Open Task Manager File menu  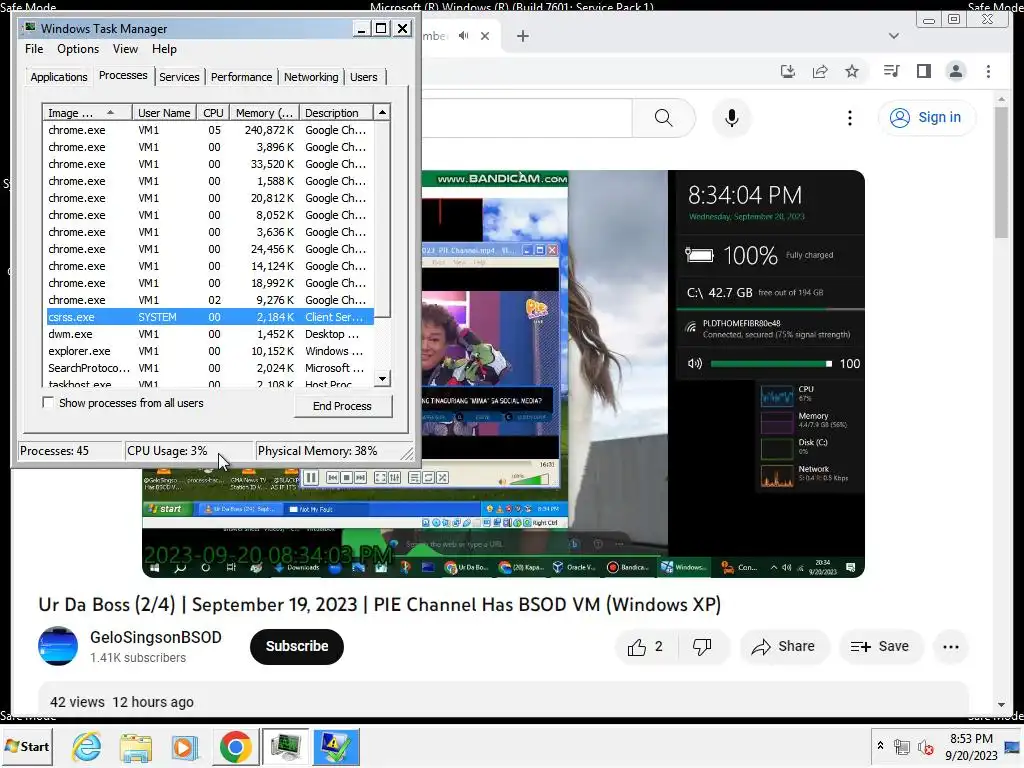click(x=34, y=49)
